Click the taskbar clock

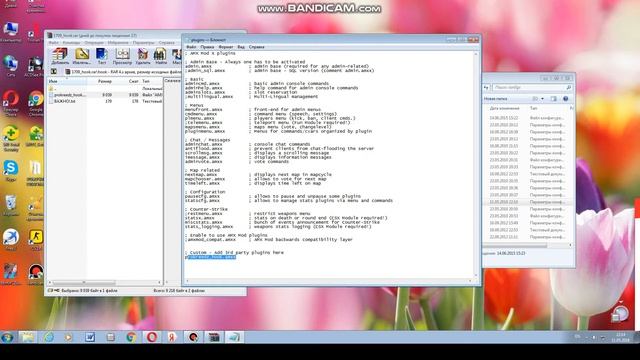[620, 337]
